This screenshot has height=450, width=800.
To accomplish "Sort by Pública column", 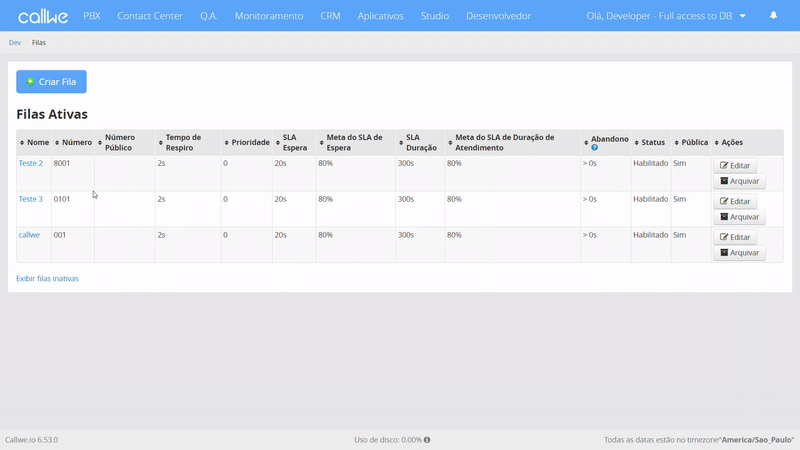I will [x=691, y=142].
